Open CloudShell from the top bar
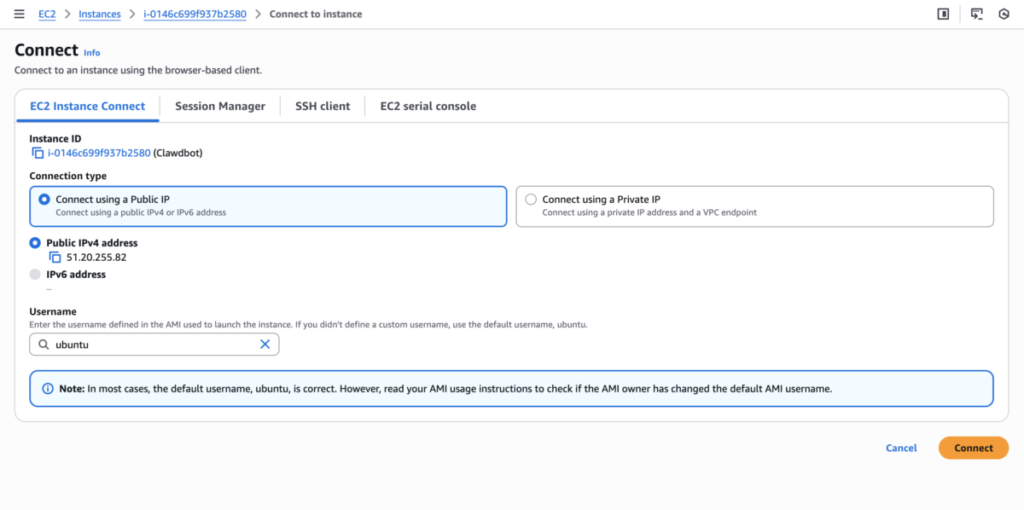1024x510 pixels. pyautogui.click(x=977, y=14)
